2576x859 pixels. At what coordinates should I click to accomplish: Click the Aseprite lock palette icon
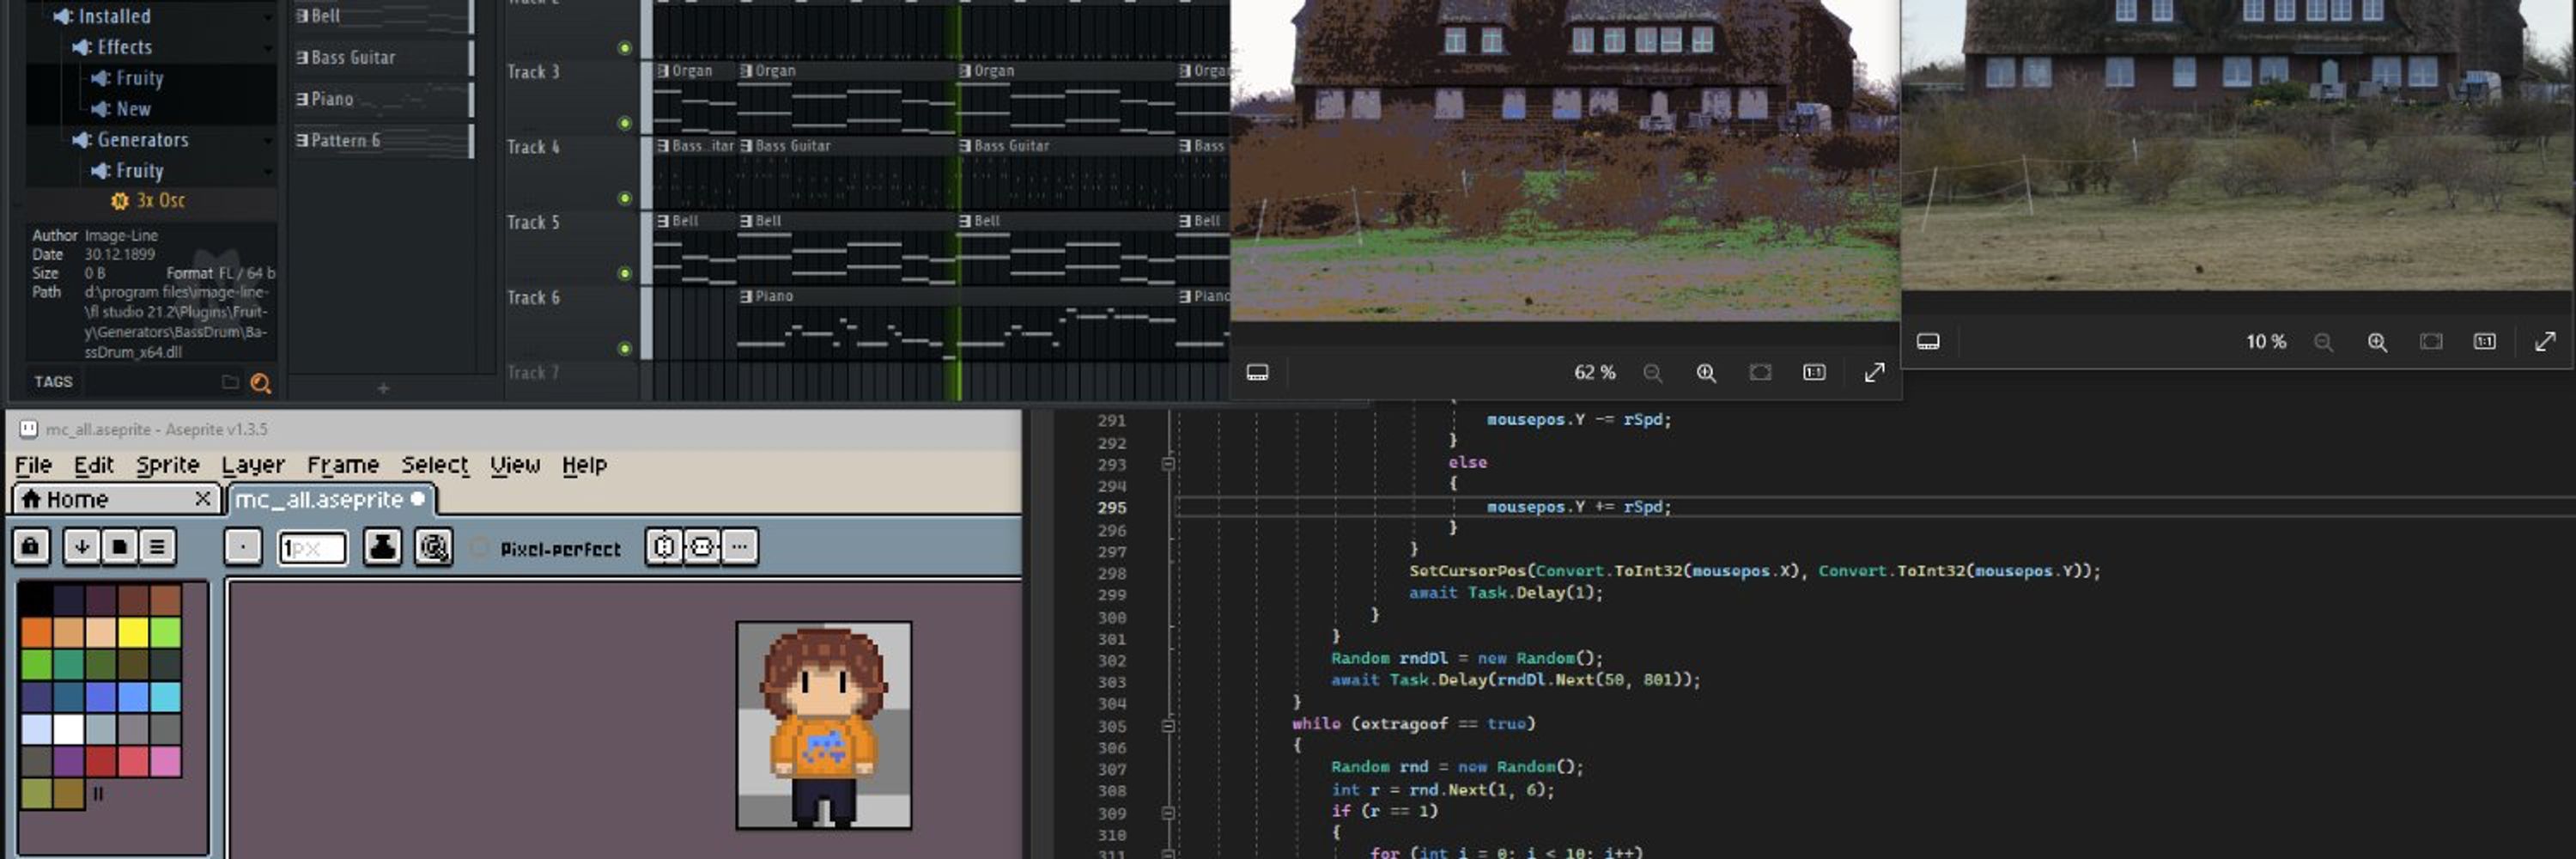click(31, 547)
